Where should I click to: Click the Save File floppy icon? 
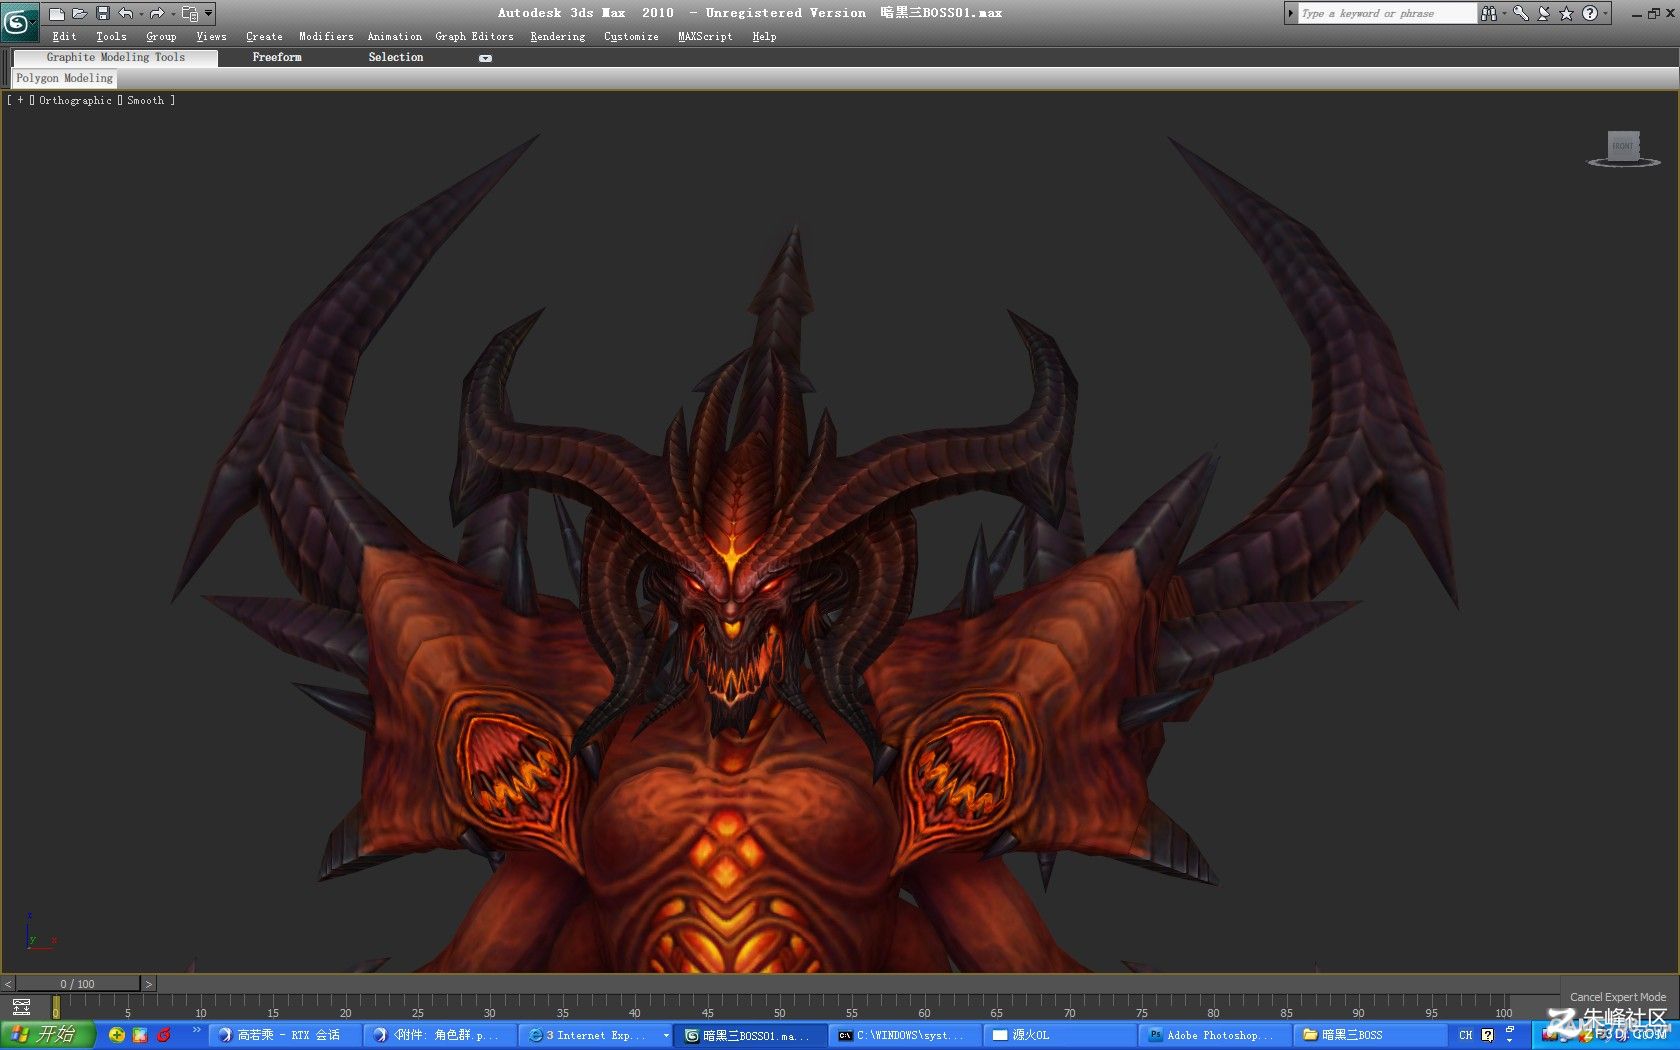[102, 13]
